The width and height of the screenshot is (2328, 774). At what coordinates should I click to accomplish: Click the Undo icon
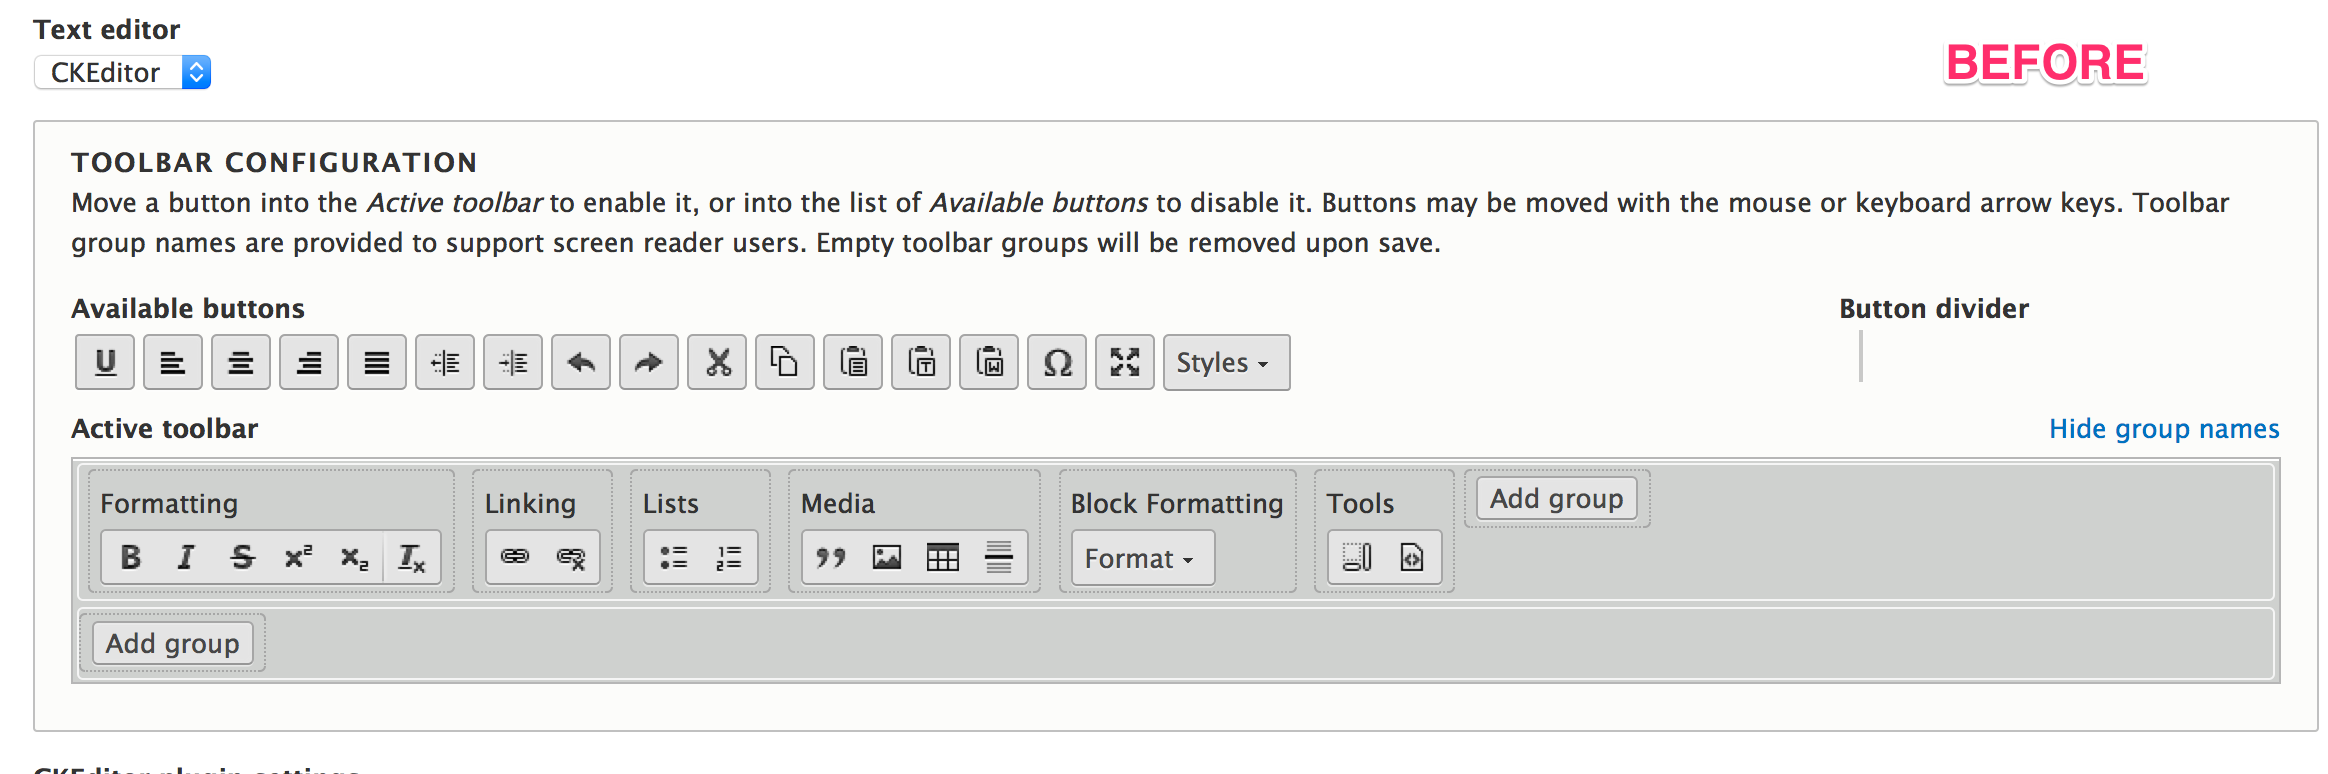click(x=580, y=362)
